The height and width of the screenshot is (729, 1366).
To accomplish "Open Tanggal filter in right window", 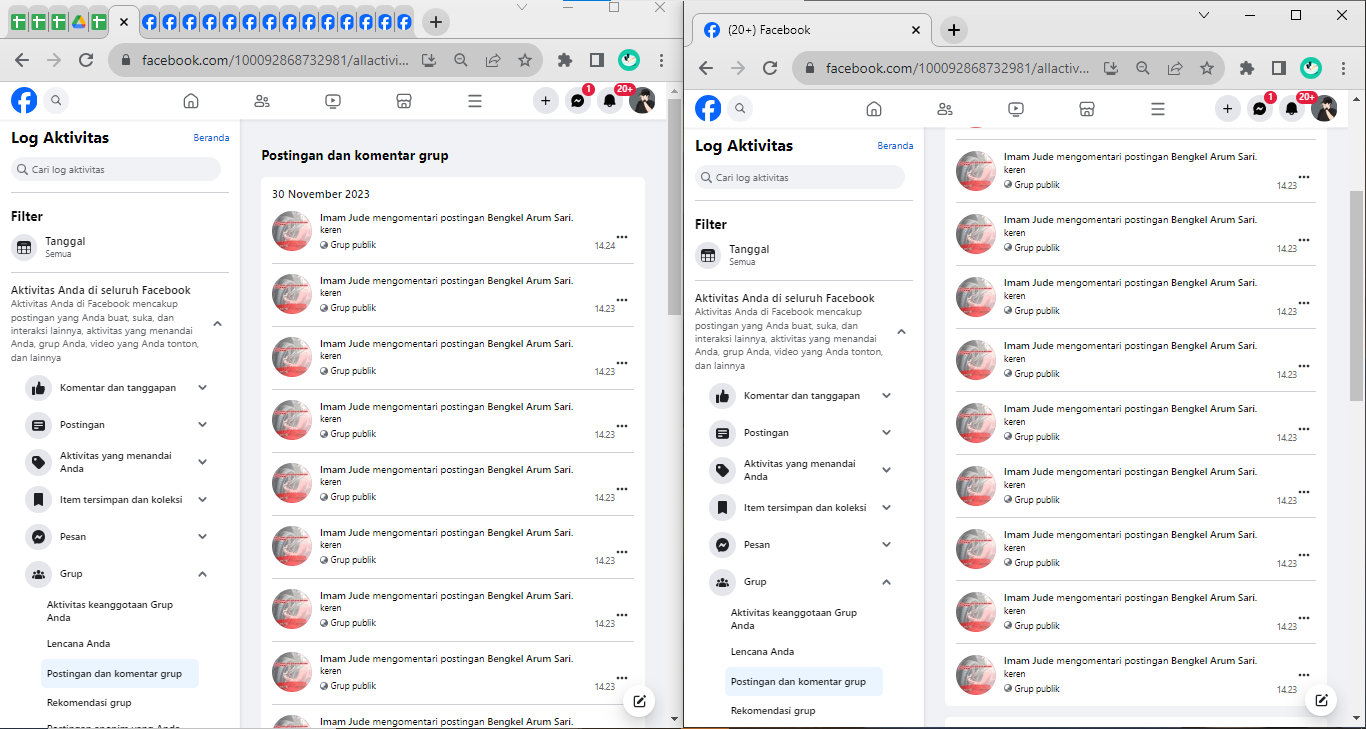I will tap(802, 255).
